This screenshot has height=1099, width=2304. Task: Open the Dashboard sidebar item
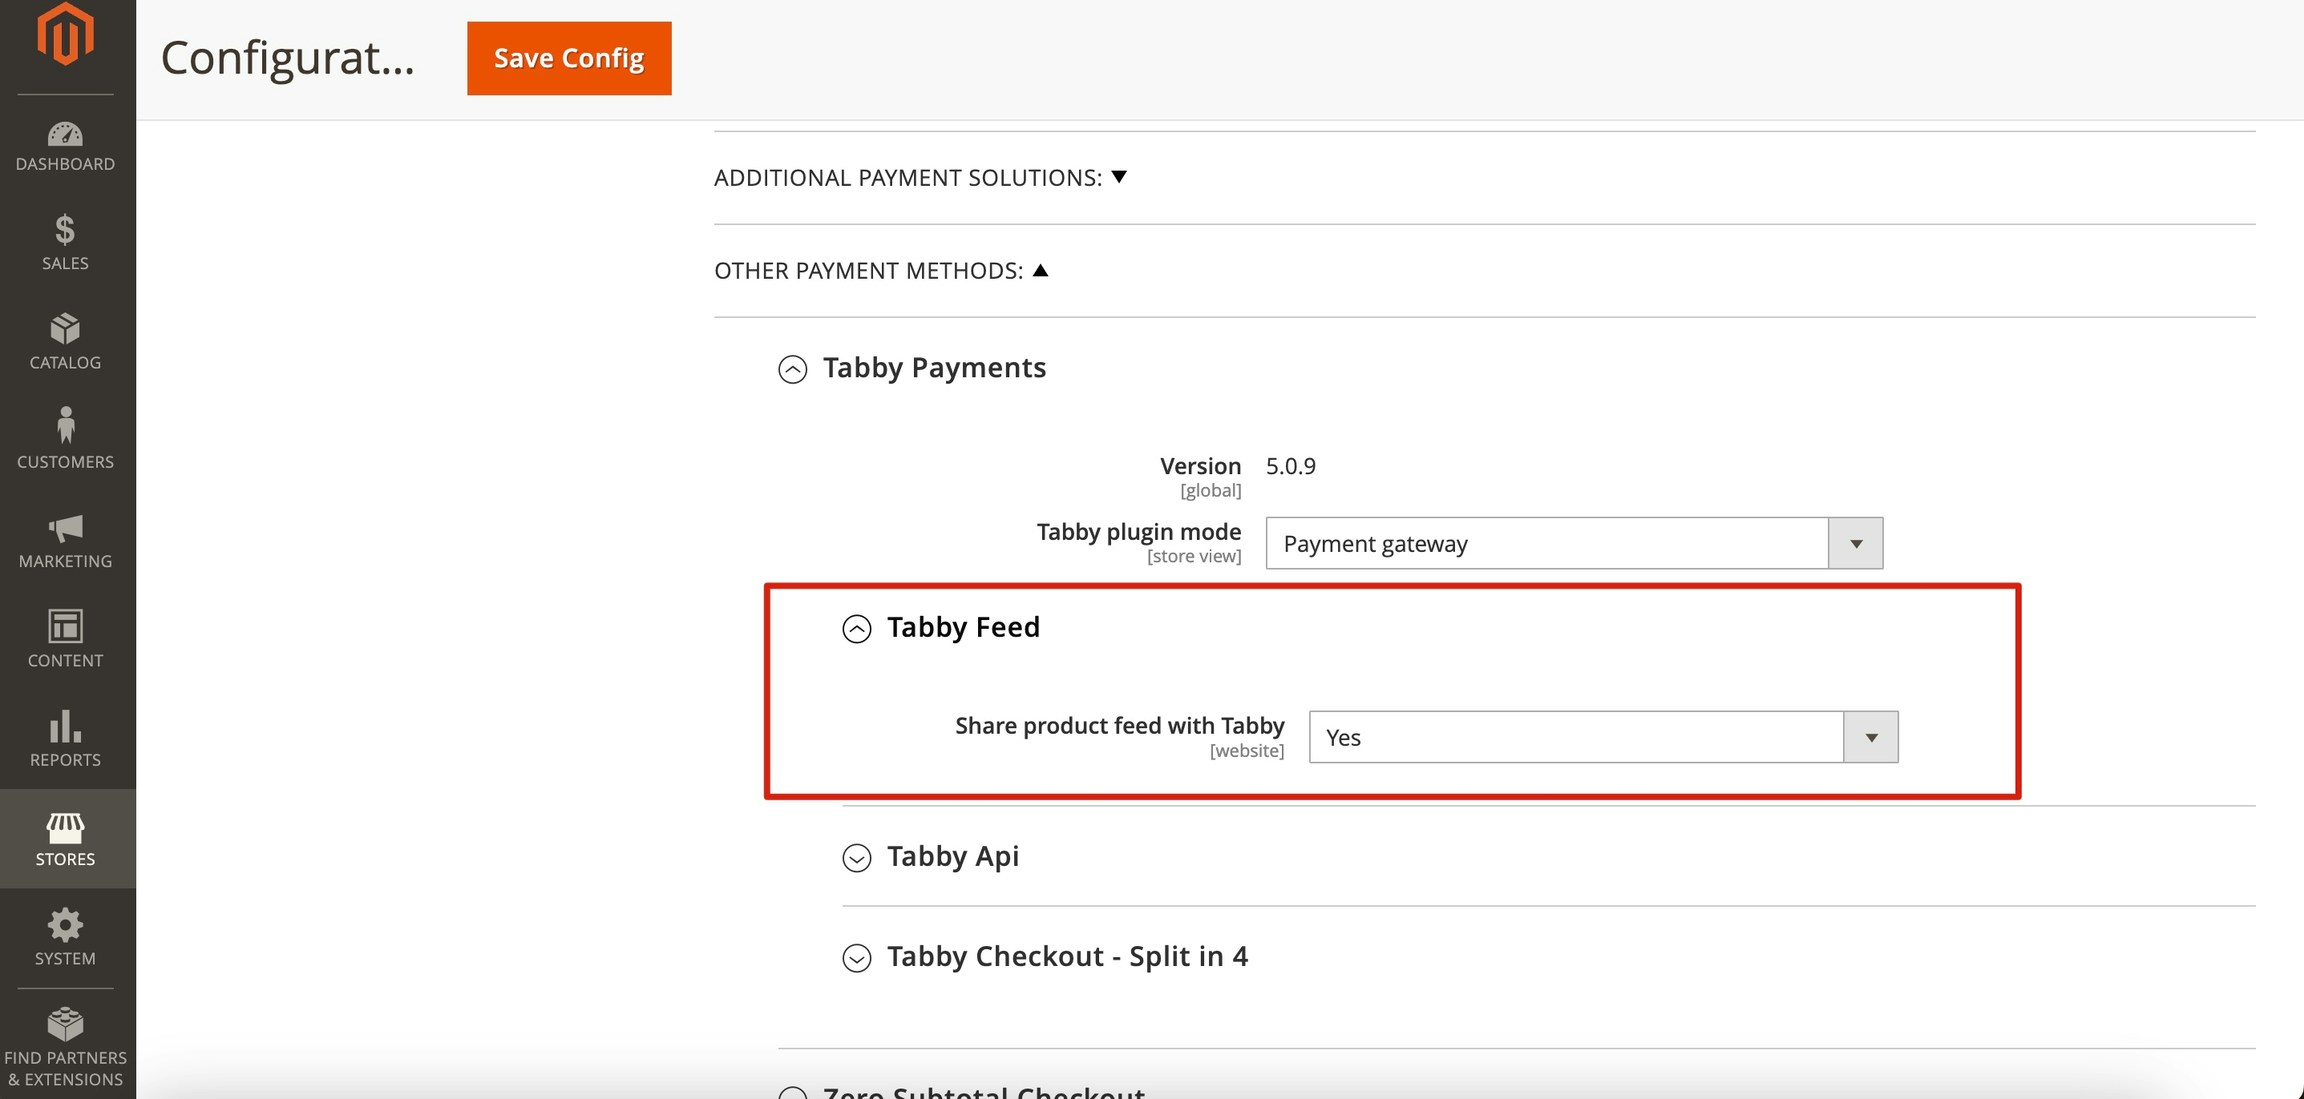click(x=66, y=146)
